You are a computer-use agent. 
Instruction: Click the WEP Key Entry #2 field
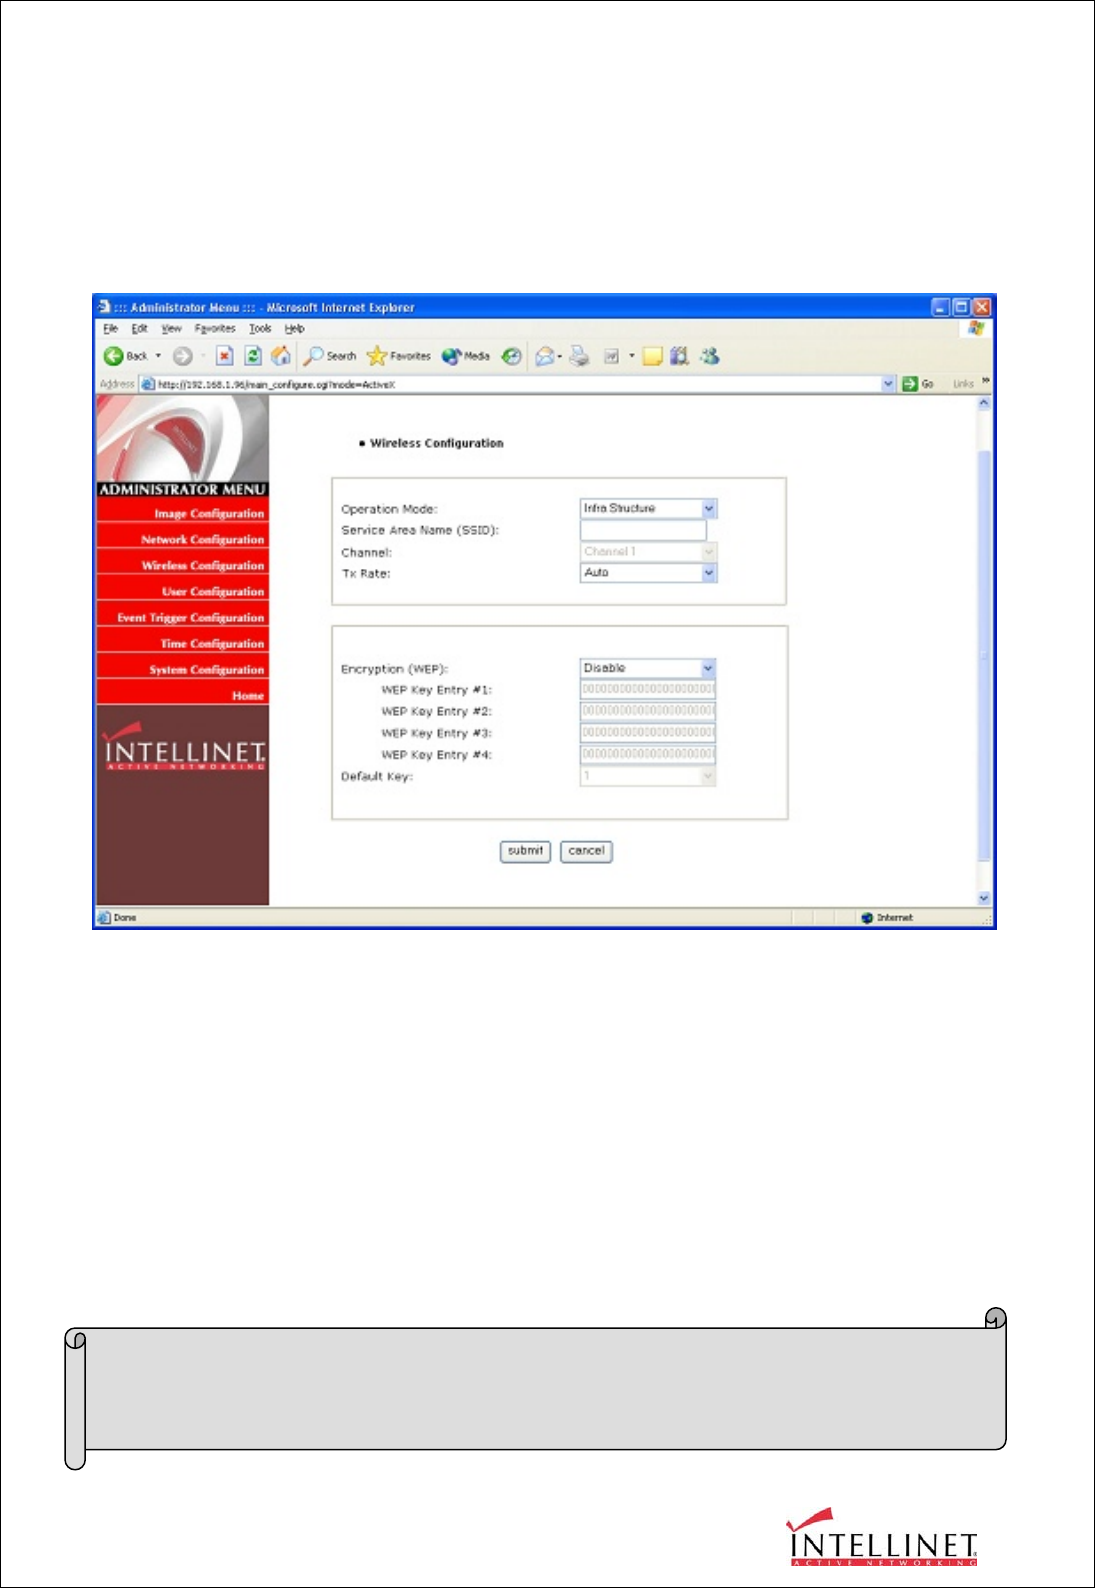pyautogui.click(x=648, y=711)
